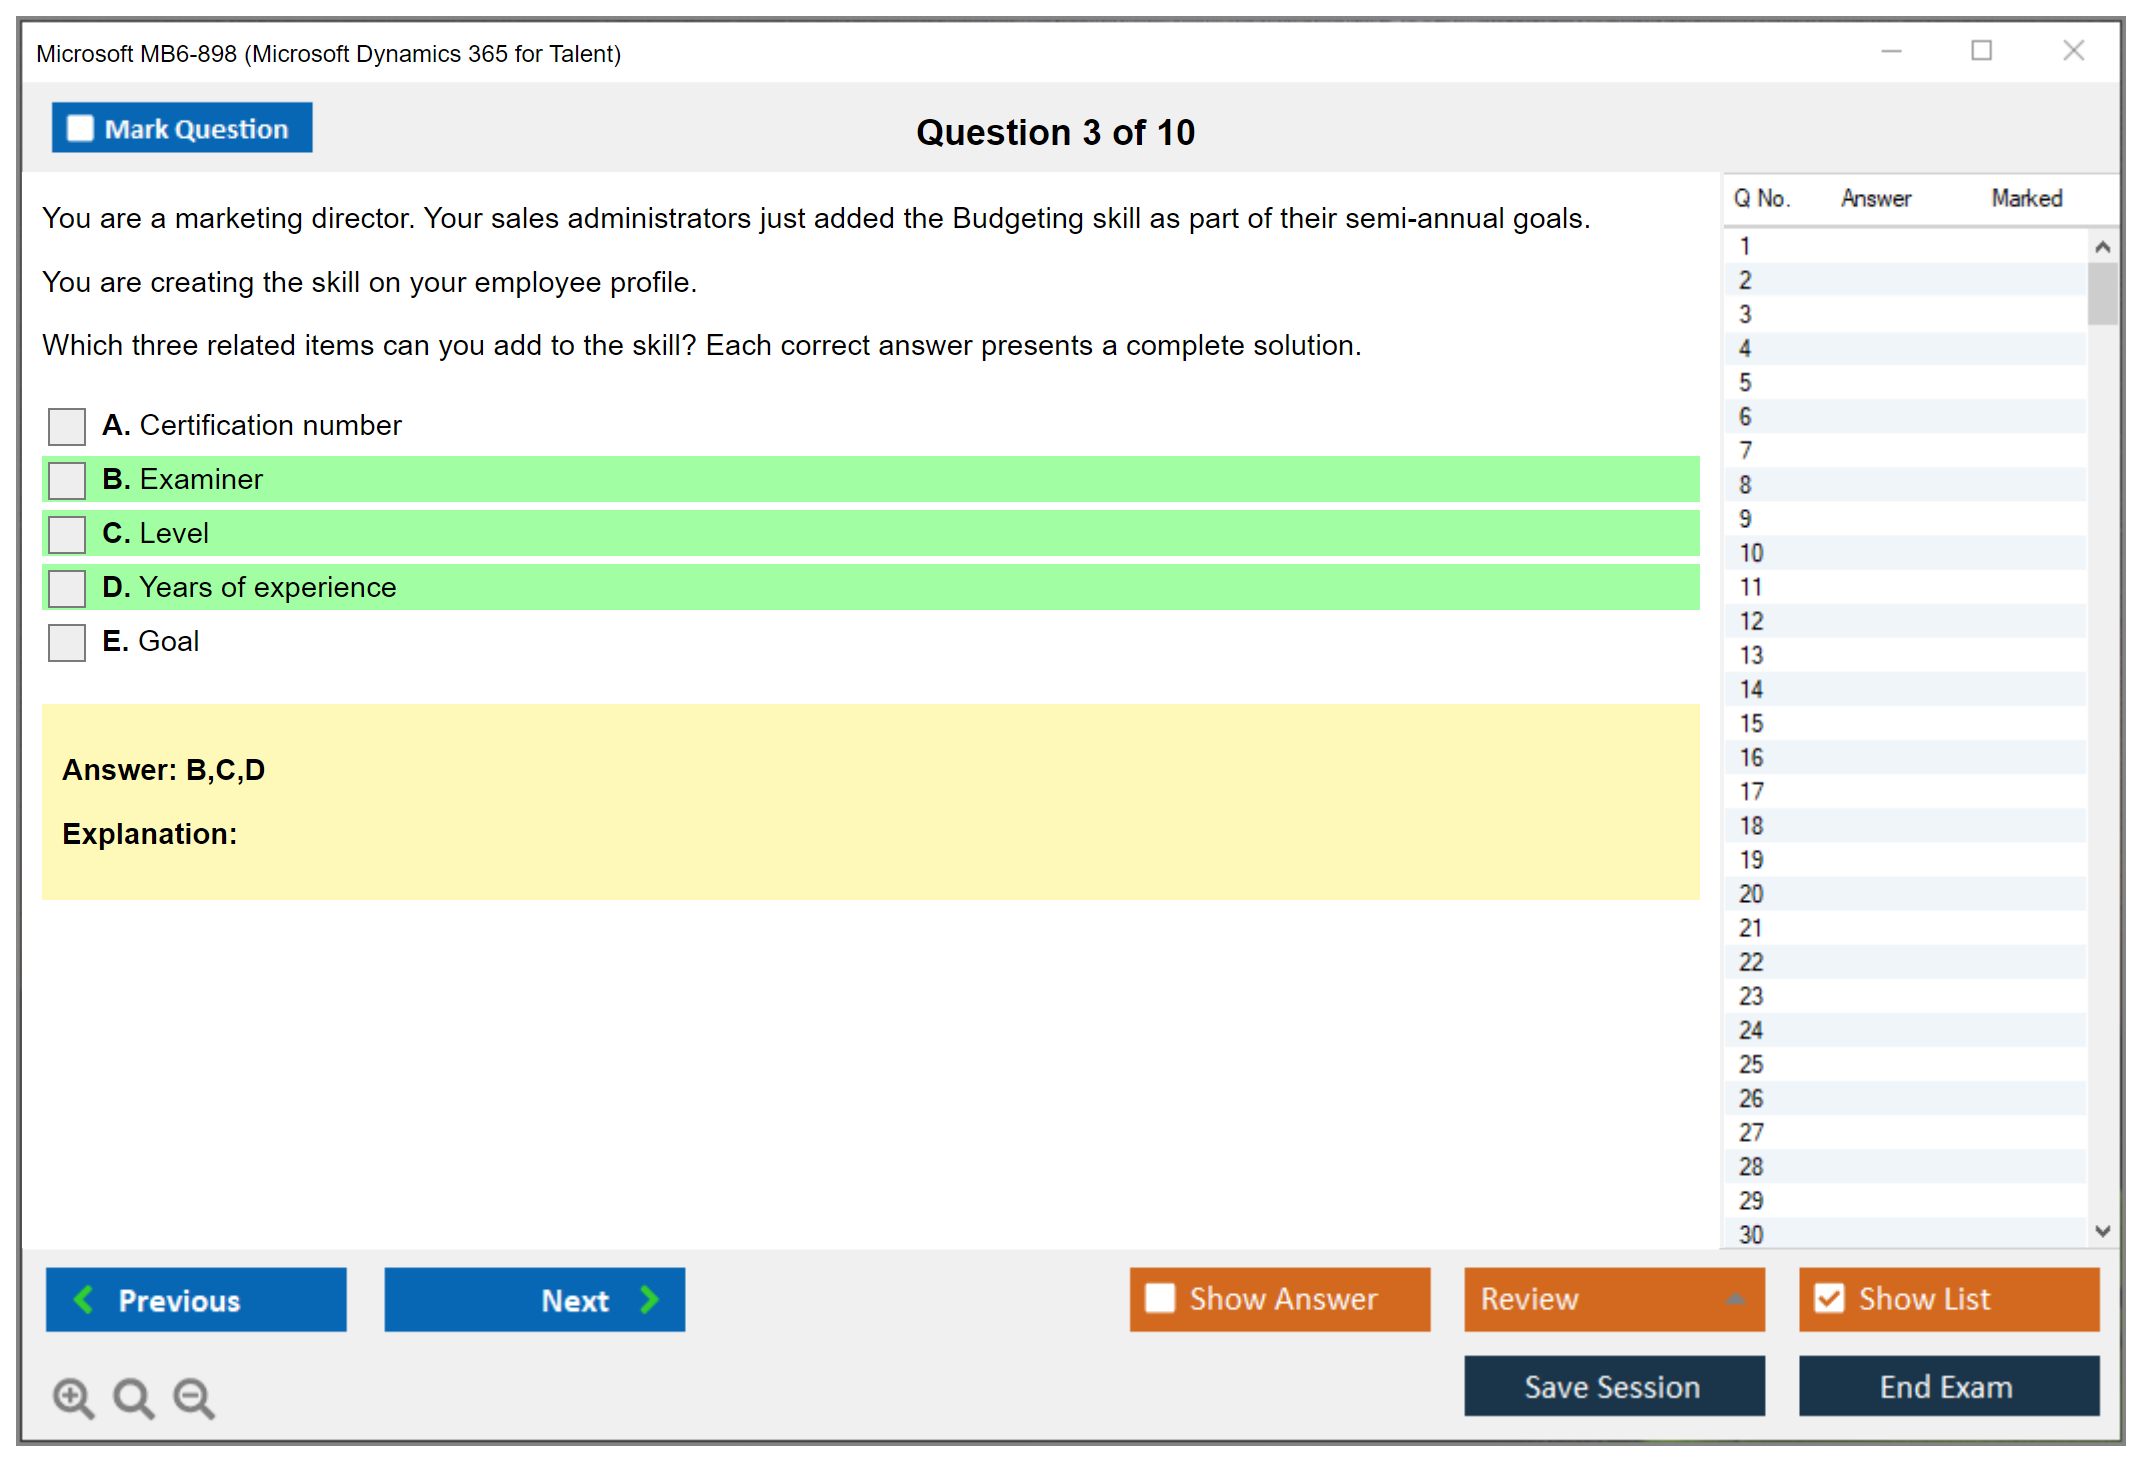Maximize the exam window
The height and width of the screenshot is (1470, 2150).
pos(1981,51)
